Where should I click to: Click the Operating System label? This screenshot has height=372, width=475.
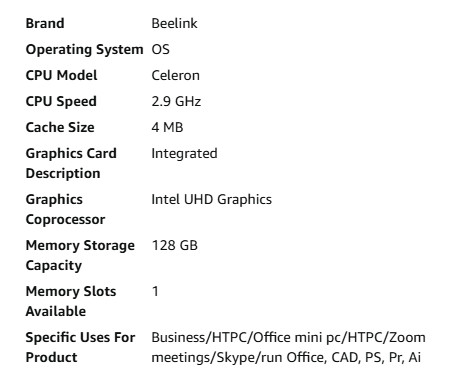[84, 50]
